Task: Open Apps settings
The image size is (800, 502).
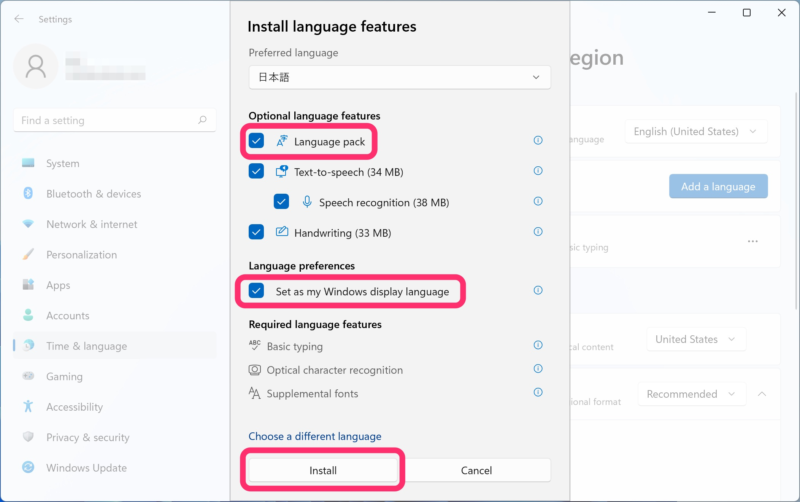Action: tap(115, 285)
